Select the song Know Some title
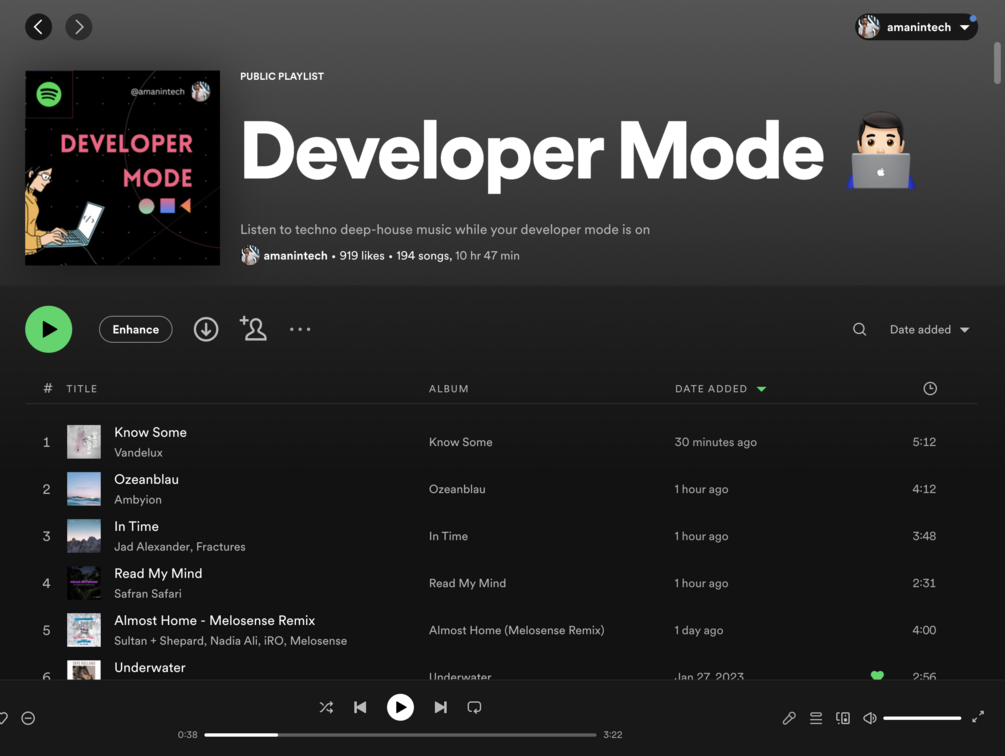Screen dimensions: 1005x756 [151, 432]
